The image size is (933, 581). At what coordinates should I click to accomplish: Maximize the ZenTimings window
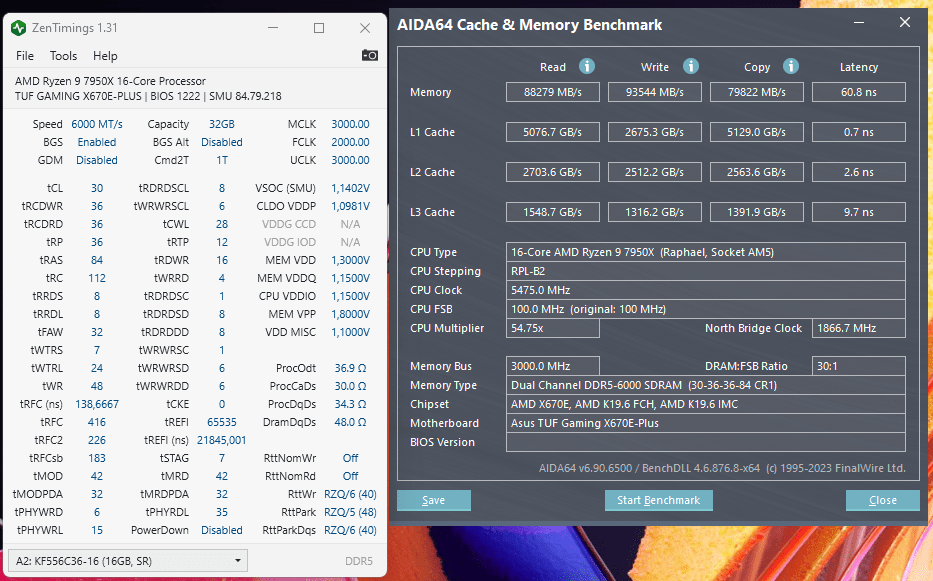click(319, 28)
